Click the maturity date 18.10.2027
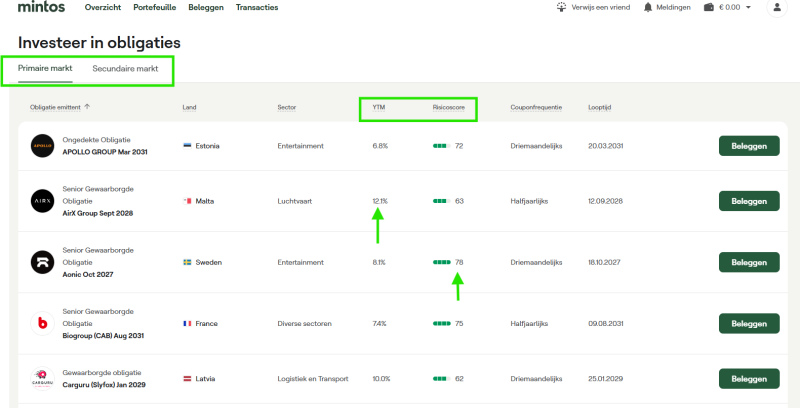 (604, 262)
